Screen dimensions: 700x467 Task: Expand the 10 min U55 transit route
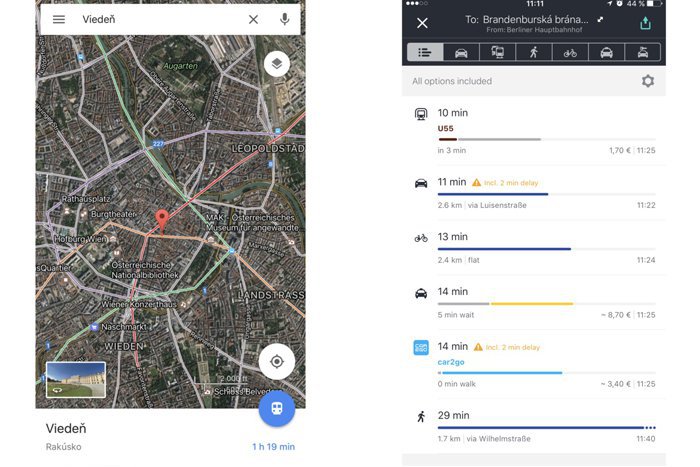click(534, 130)
